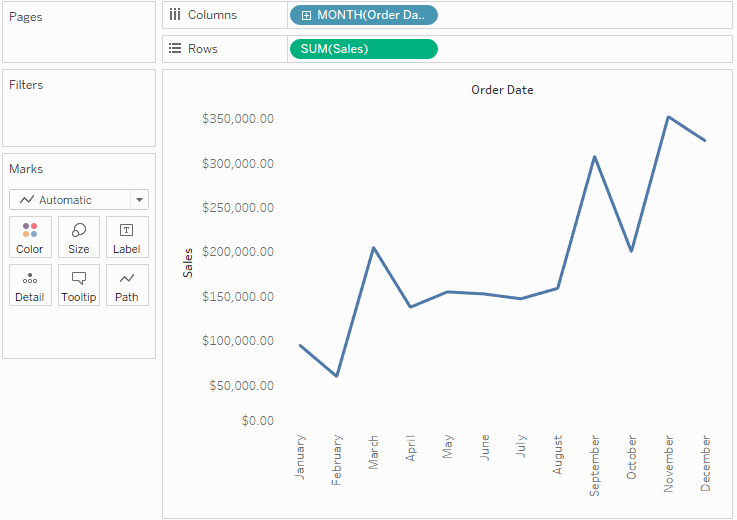Click the Columns shelf label
Image resolution: width=737 pixels, height=520 pixels.
click(212, 15)
